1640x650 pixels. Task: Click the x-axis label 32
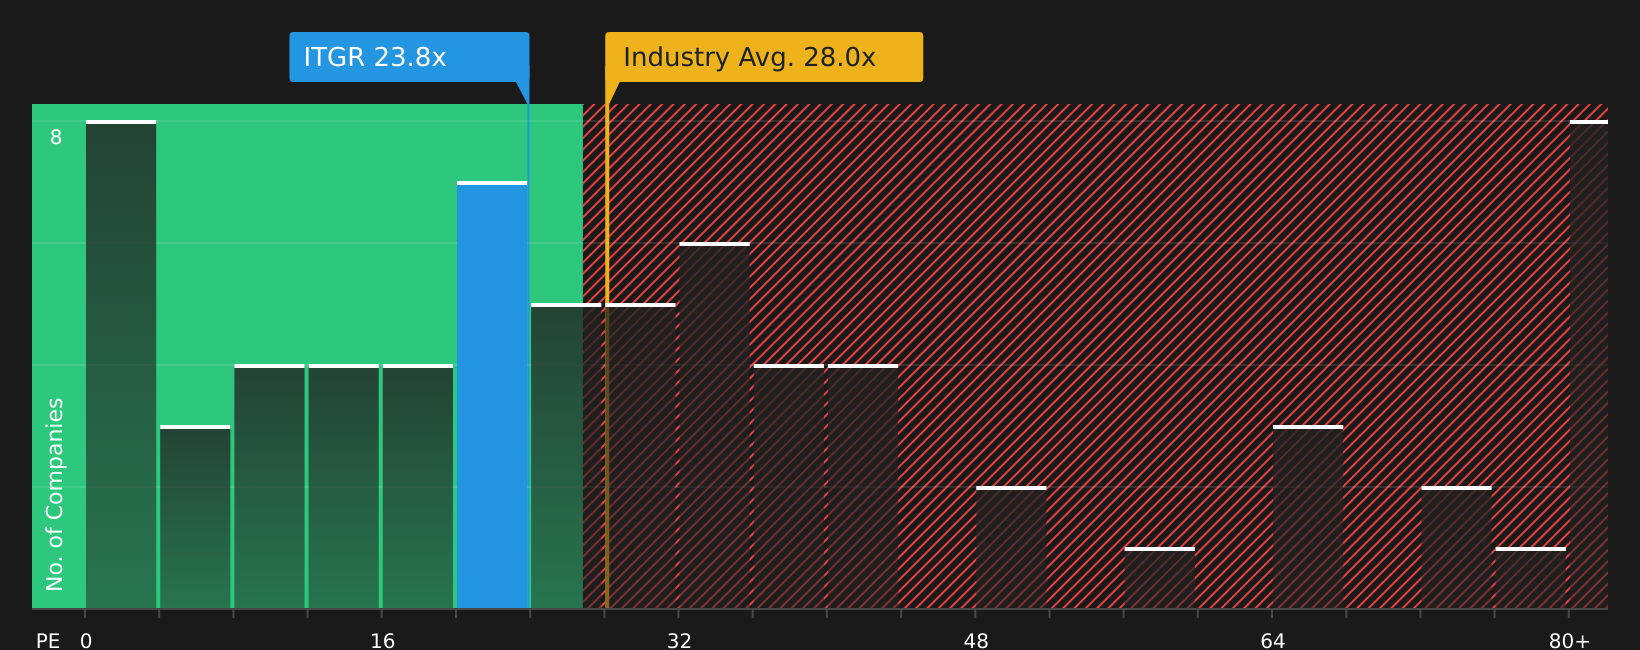(x=679, y=641)
